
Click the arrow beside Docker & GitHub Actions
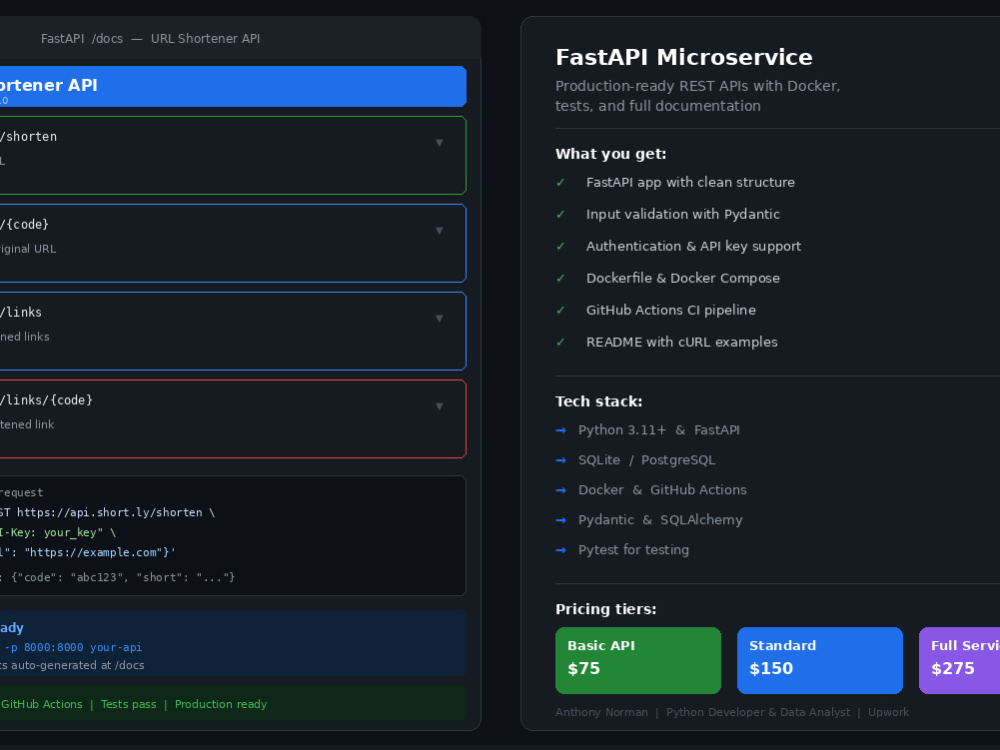[x=561, y=490]
